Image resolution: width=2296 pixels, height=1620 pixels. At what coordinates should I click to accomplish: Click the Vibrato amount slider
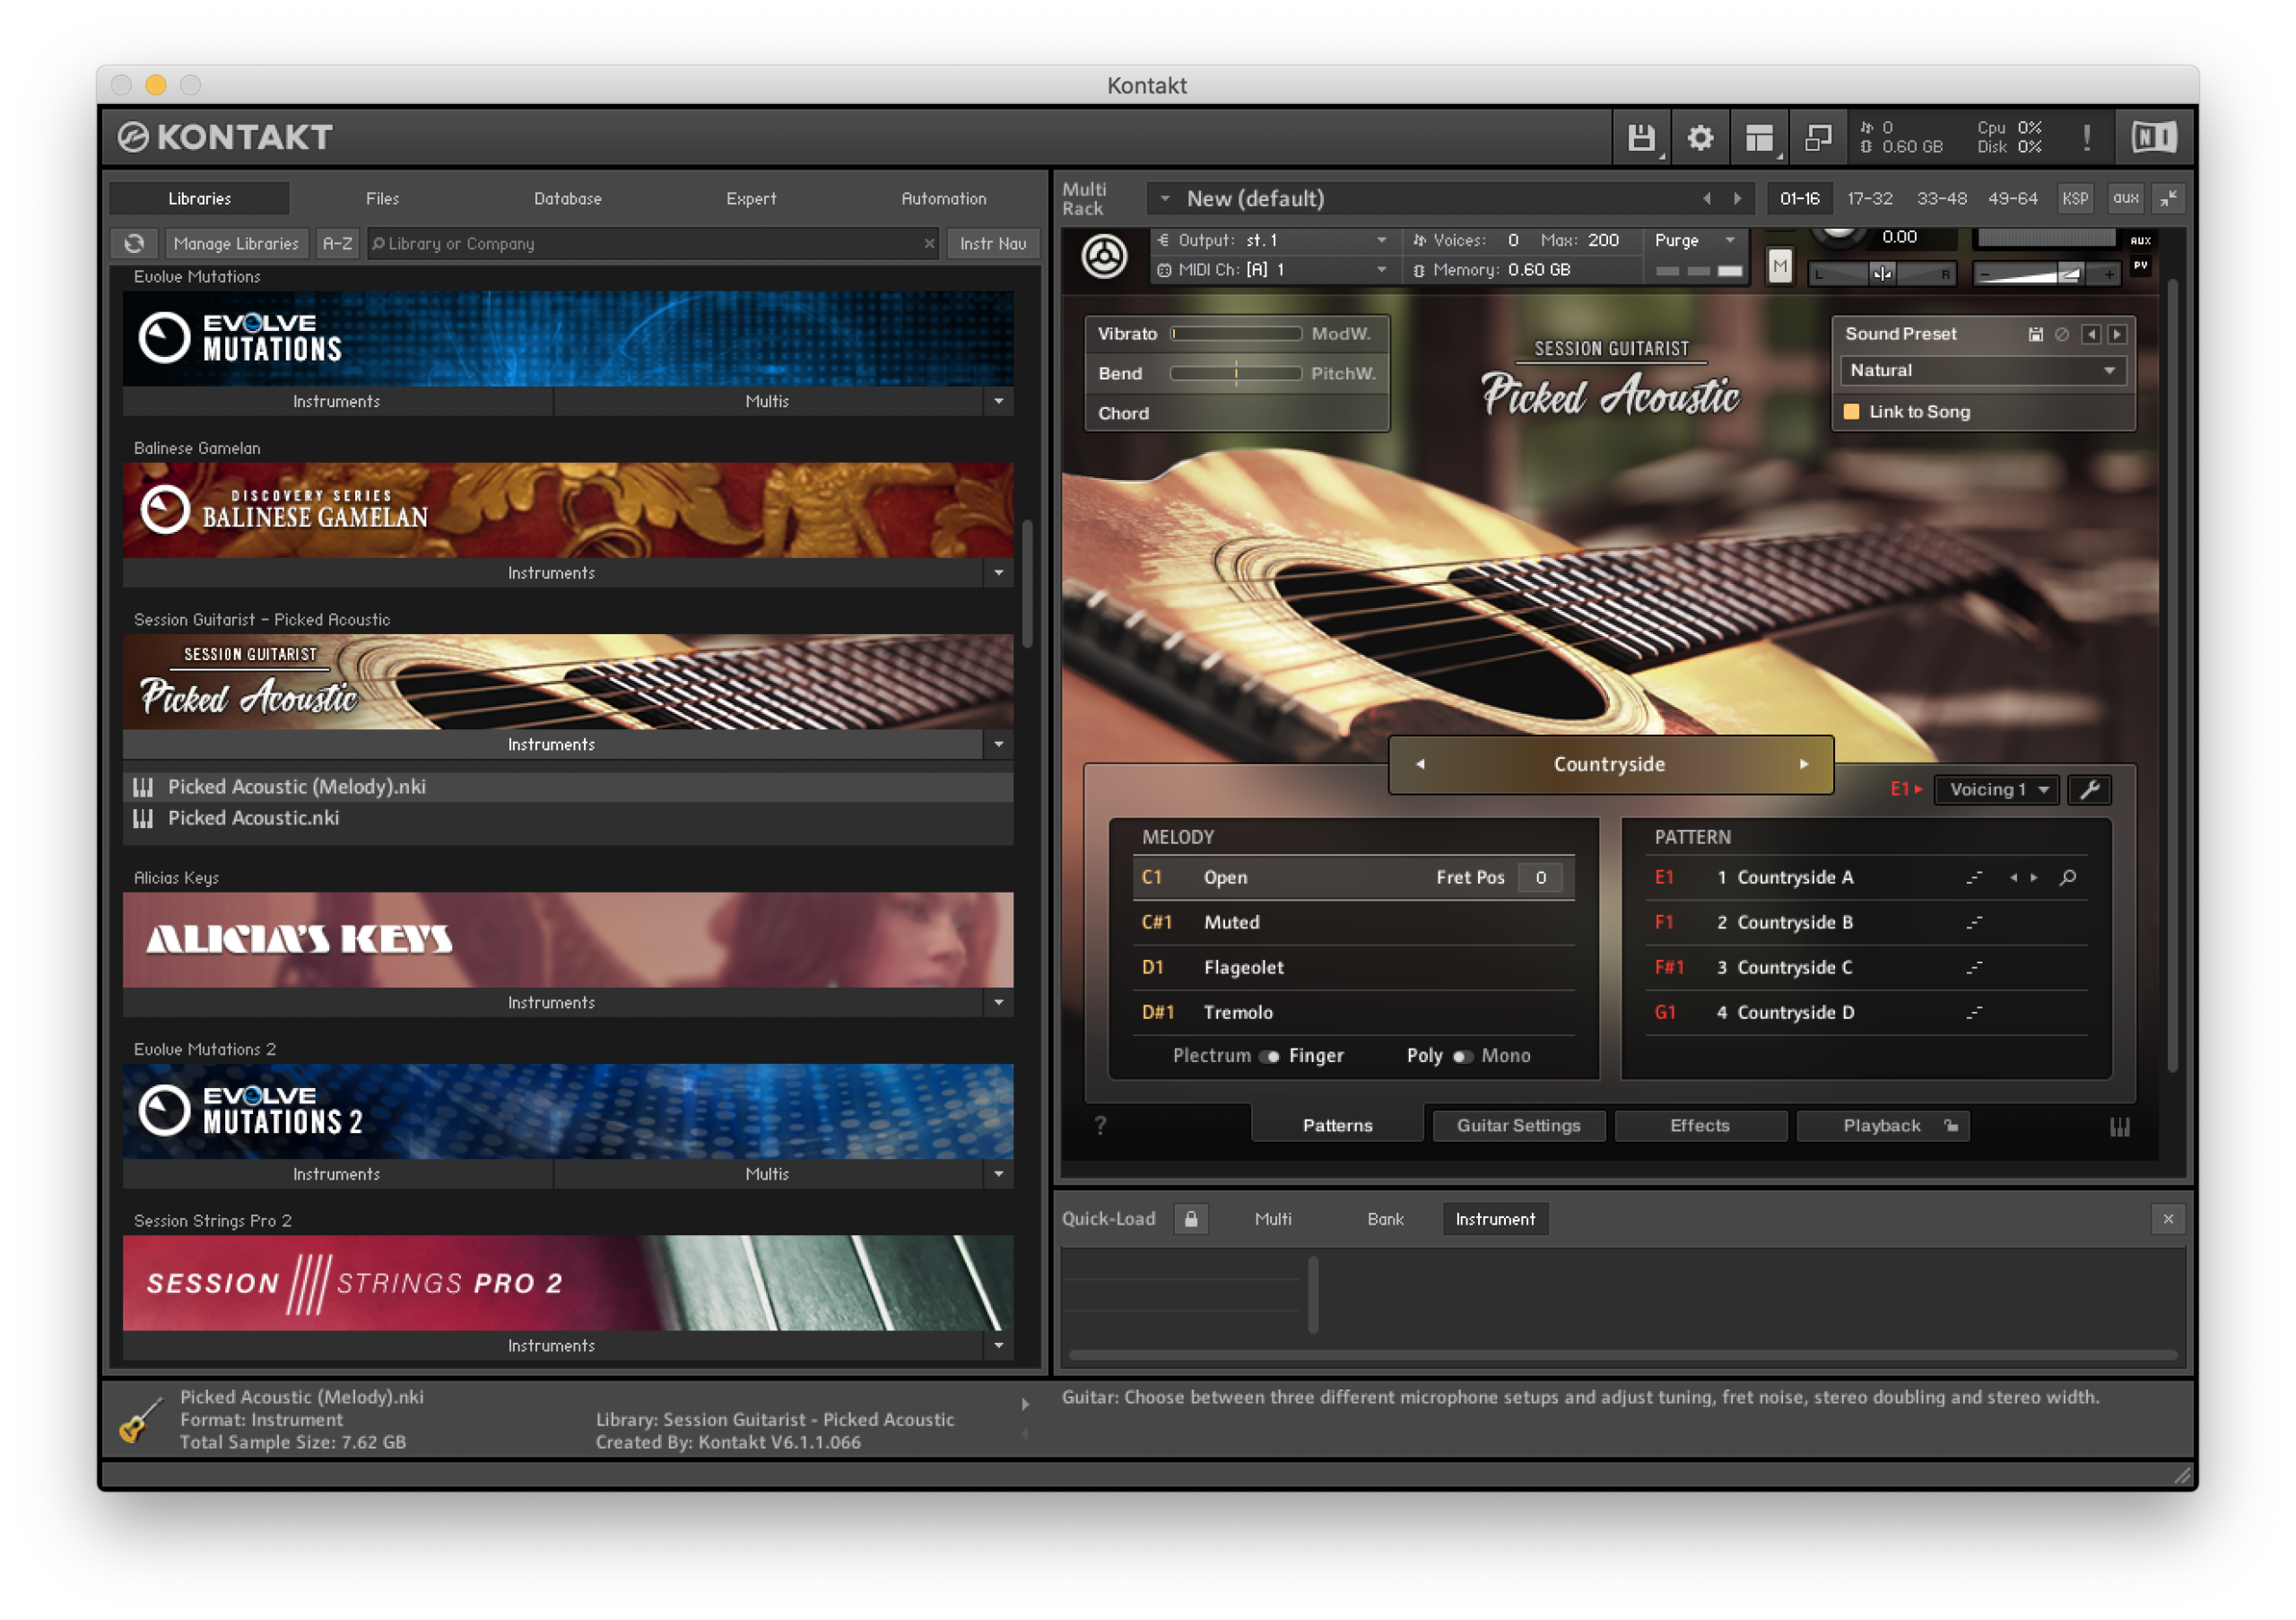coord(1236,335)
